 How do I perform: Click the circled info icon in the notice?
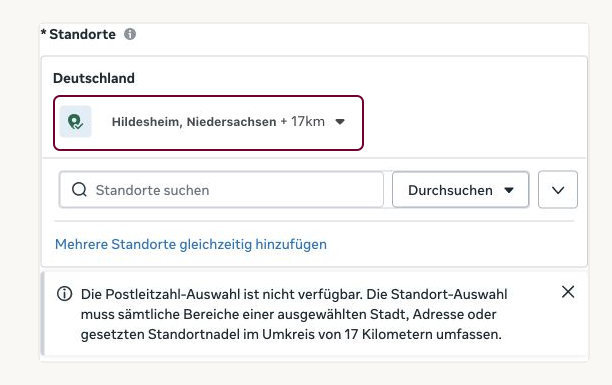point(64,294)
